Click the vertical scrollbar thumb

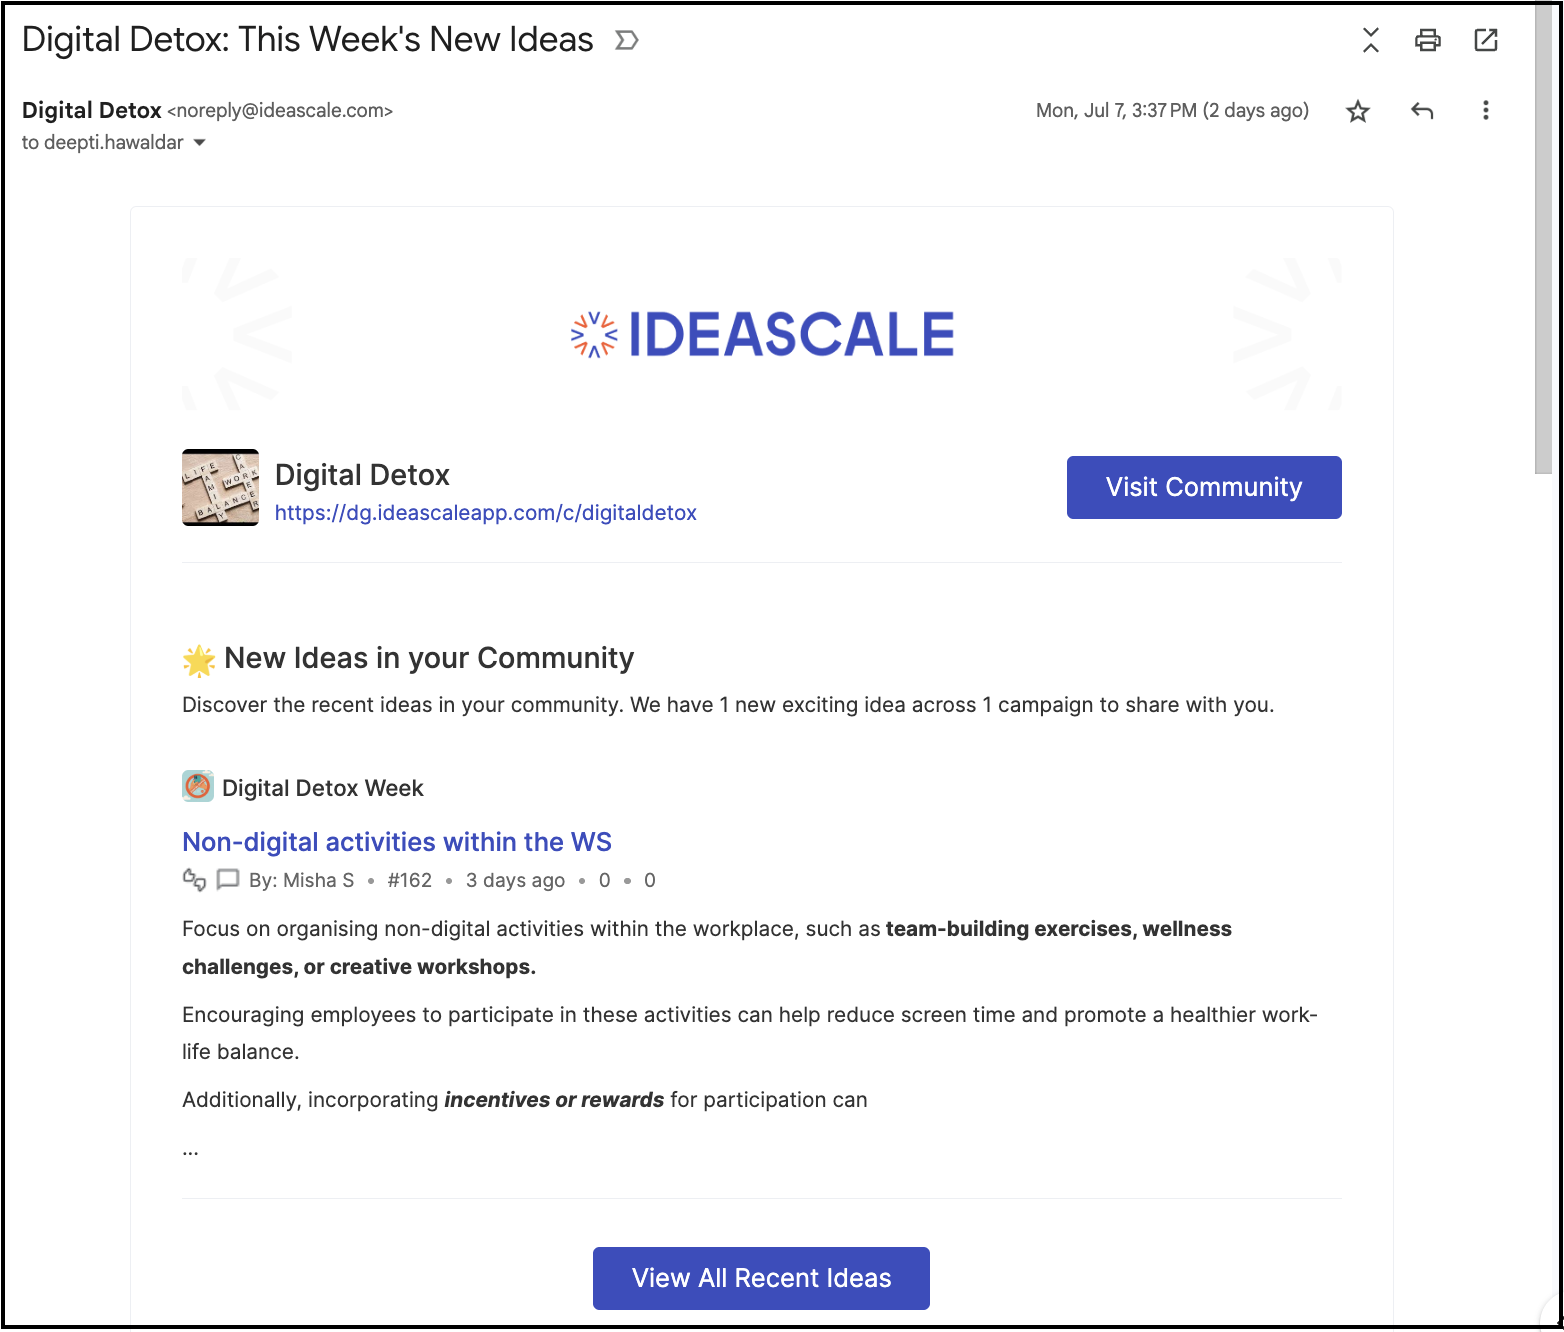pyautogui.click(x=1544, y=238)
